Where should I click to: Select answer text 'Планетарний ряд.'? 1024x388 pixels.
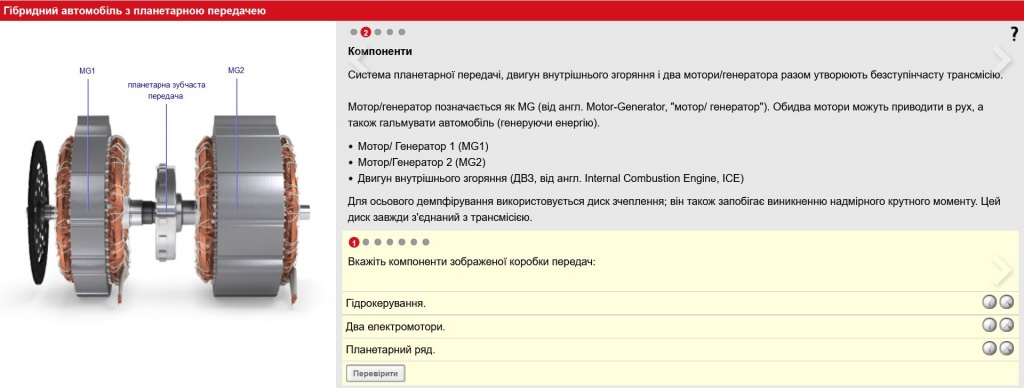coord(391,349)
